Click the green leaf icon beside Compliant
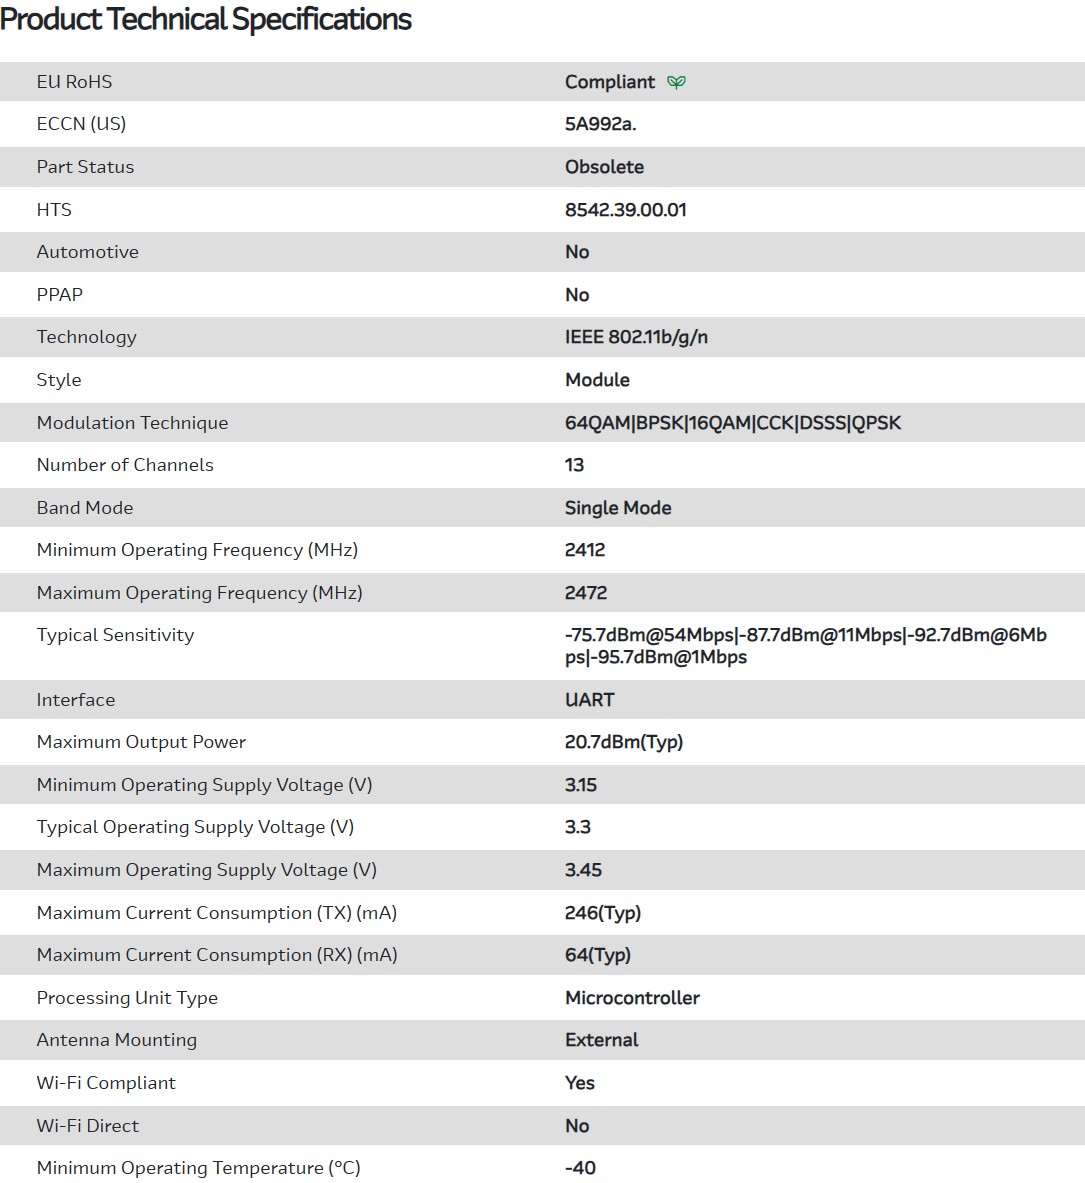 click(x=677, y=82)
